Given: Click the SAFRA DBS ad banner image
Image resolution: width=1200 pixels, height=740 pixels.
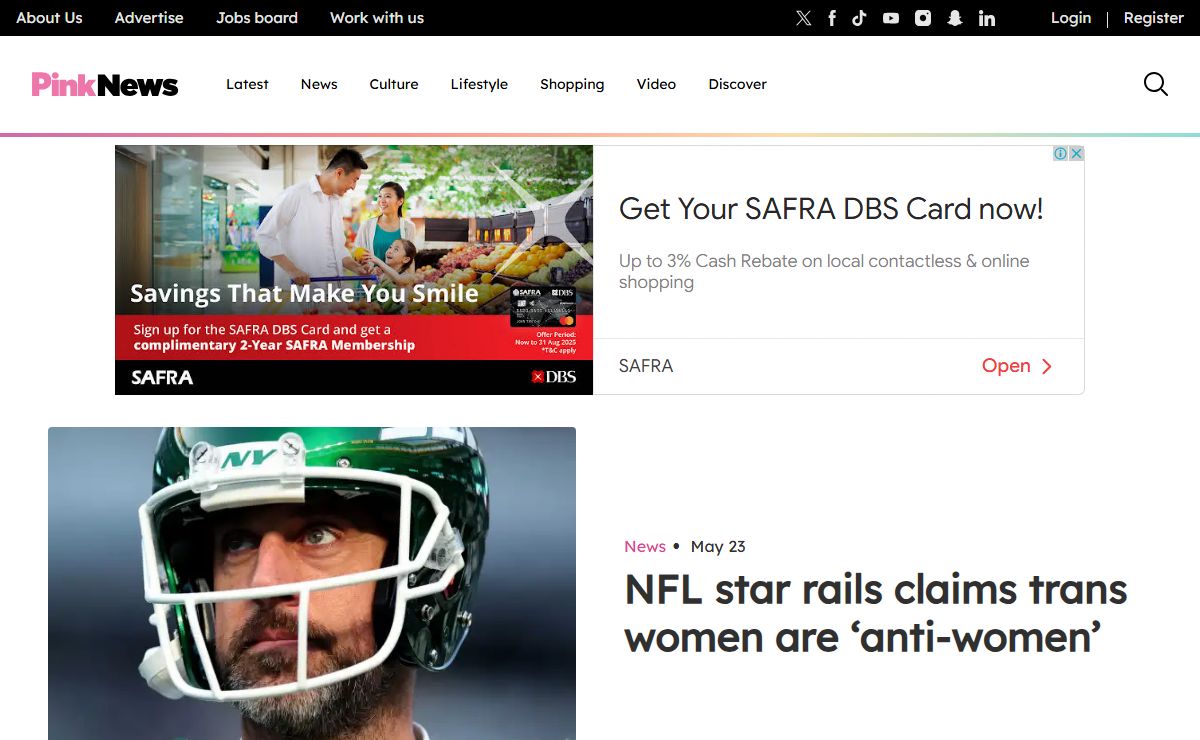Looking at the screenshot, I should 354,270.
